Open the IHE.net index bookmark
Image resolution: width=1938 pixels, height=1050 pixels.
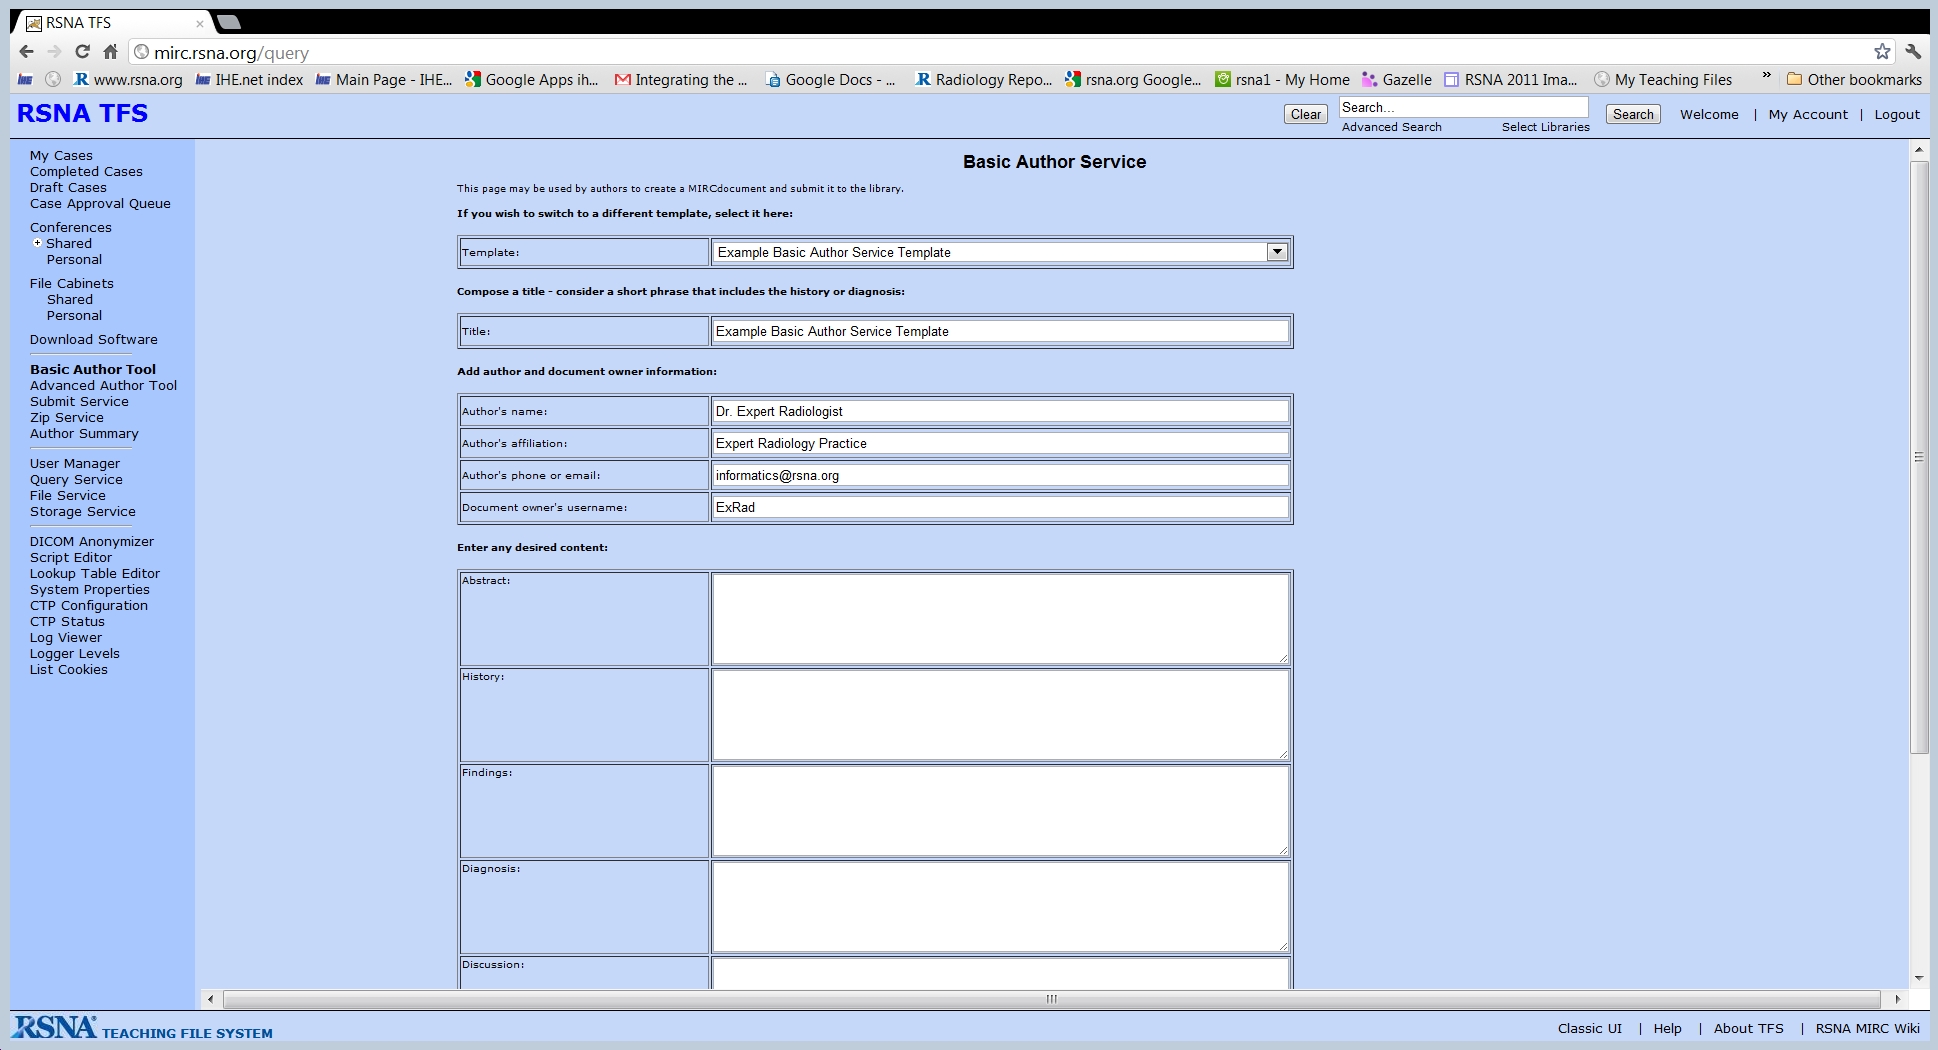coord(249,80)
